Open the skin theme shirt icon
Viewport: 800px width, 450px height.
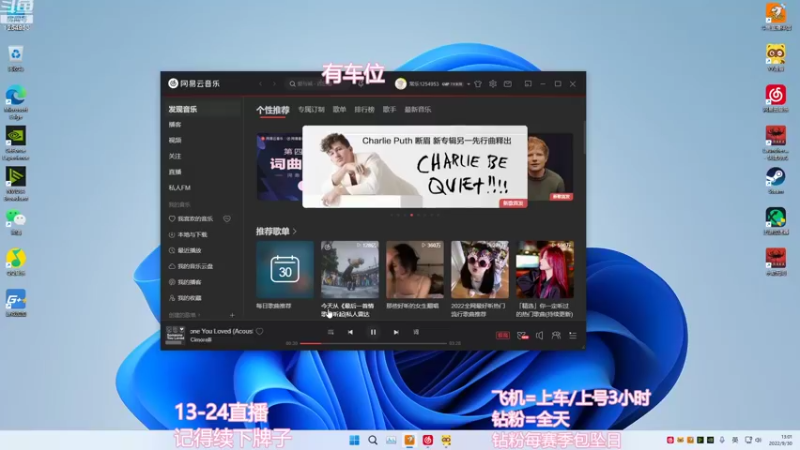478,84
